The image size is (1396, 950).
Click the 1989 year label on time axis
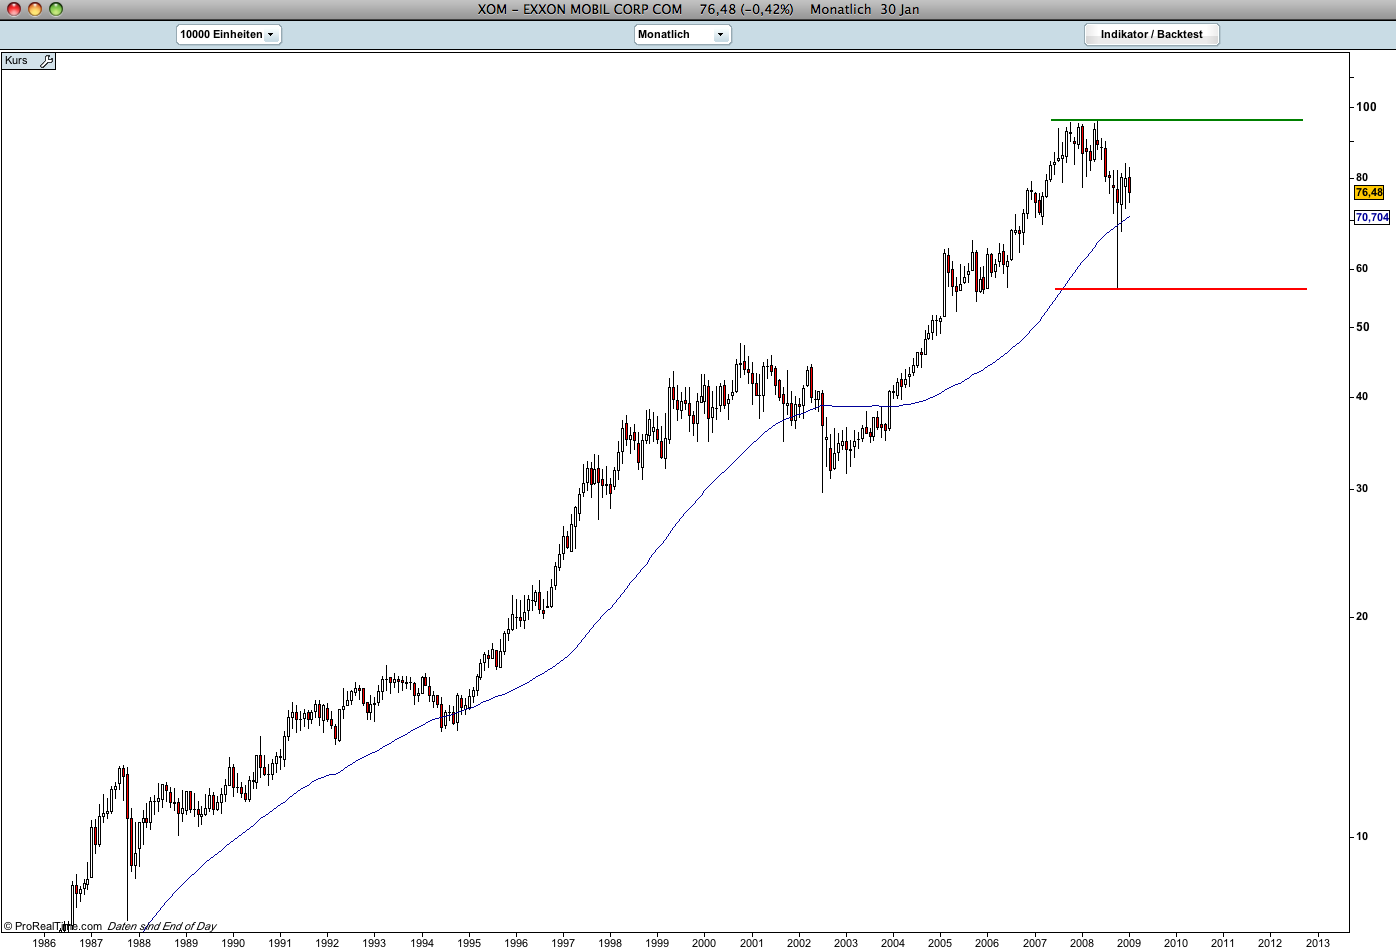[186, 942]
